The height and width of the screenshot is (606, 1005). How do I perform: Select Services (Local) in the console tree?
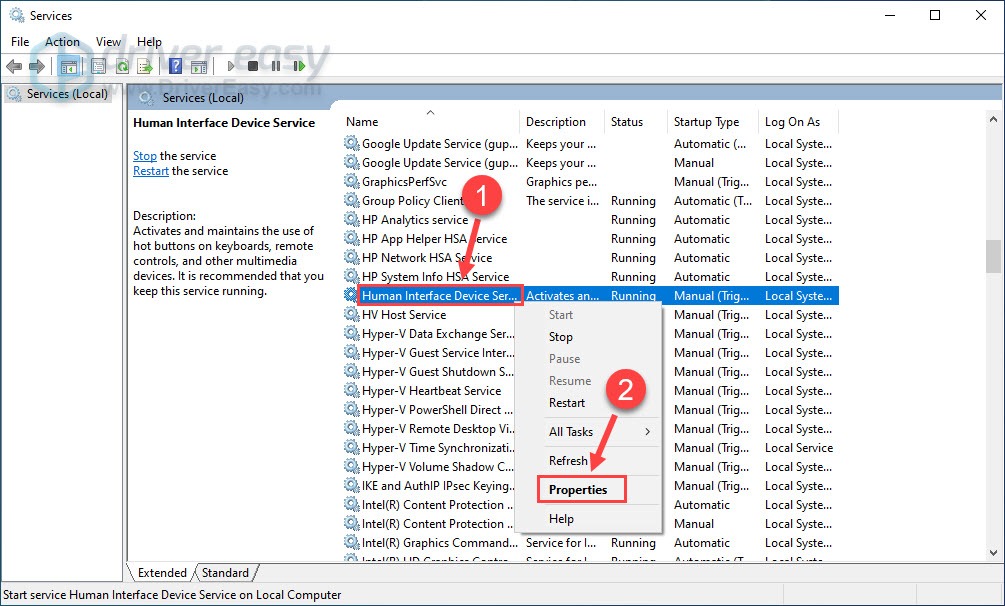[x=66, y=94]
